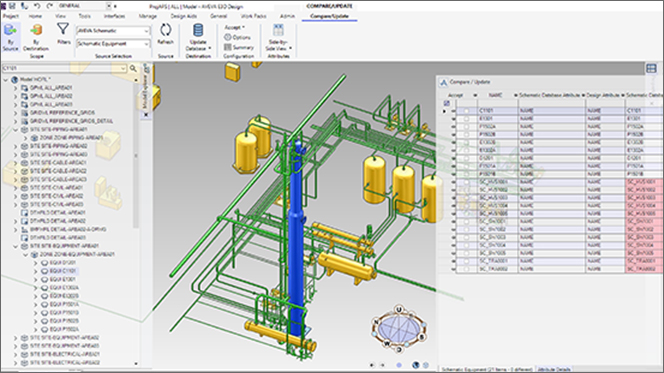Select the Compare/Update ribbon tab
The height and width of the screenshot is (373, 664).
(x=329, y=16)
